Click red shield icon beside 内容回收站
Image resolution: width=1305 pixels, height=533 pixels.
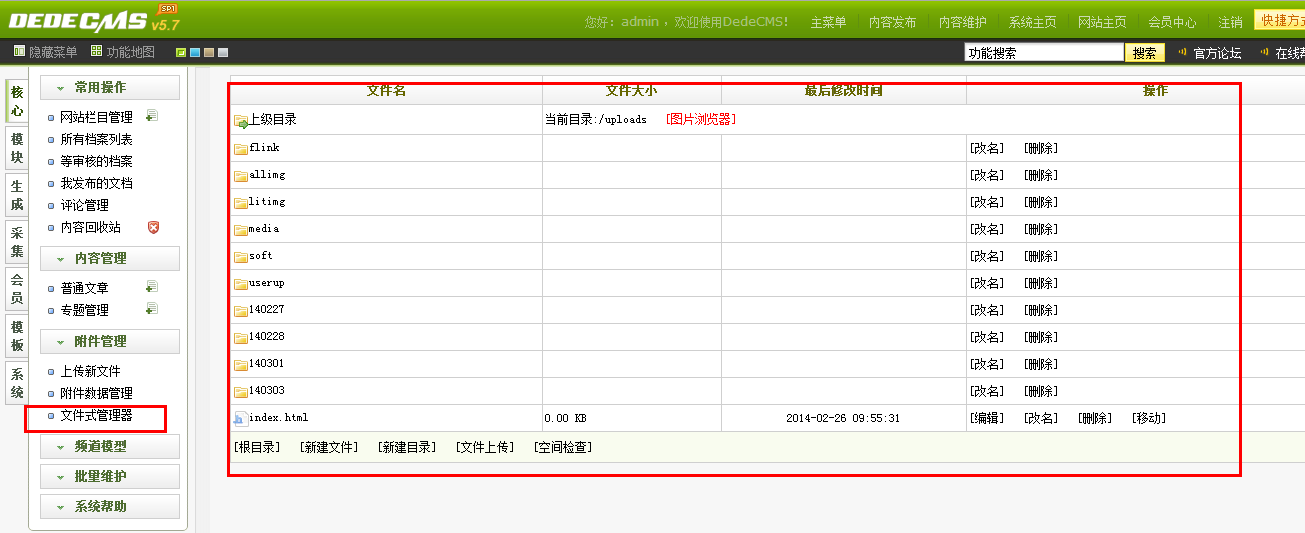tap(153, 227)
